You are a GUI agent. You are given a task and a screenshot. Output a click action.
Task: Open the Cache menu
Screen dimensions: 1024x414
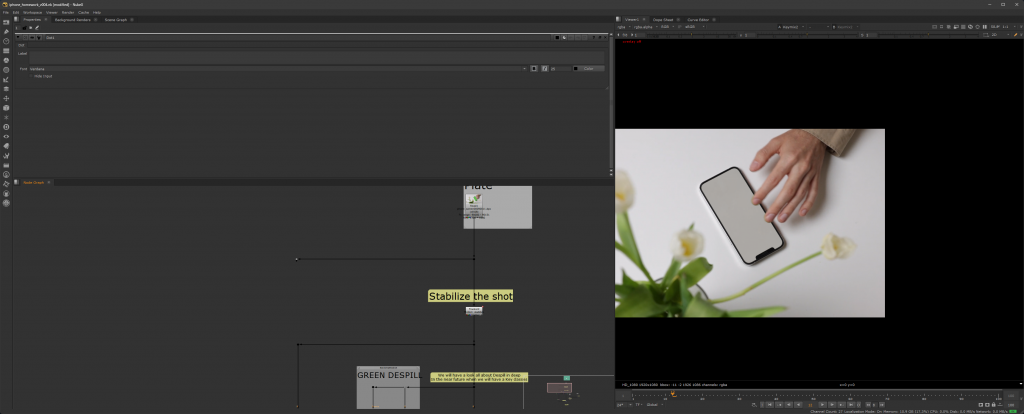tap(84, 12)
